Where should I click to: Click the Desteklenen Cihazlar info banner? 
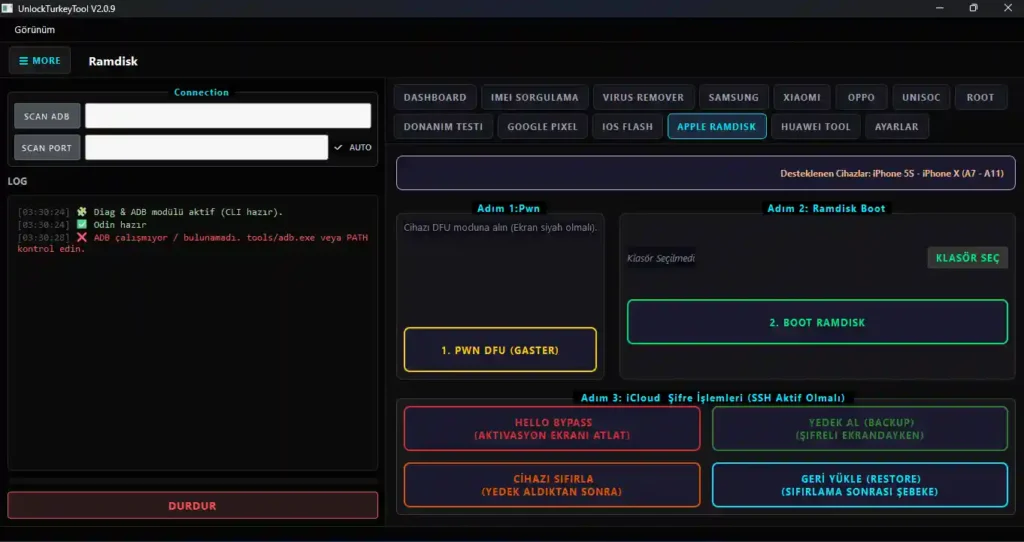pyautogui.click(x=706, y=173)
